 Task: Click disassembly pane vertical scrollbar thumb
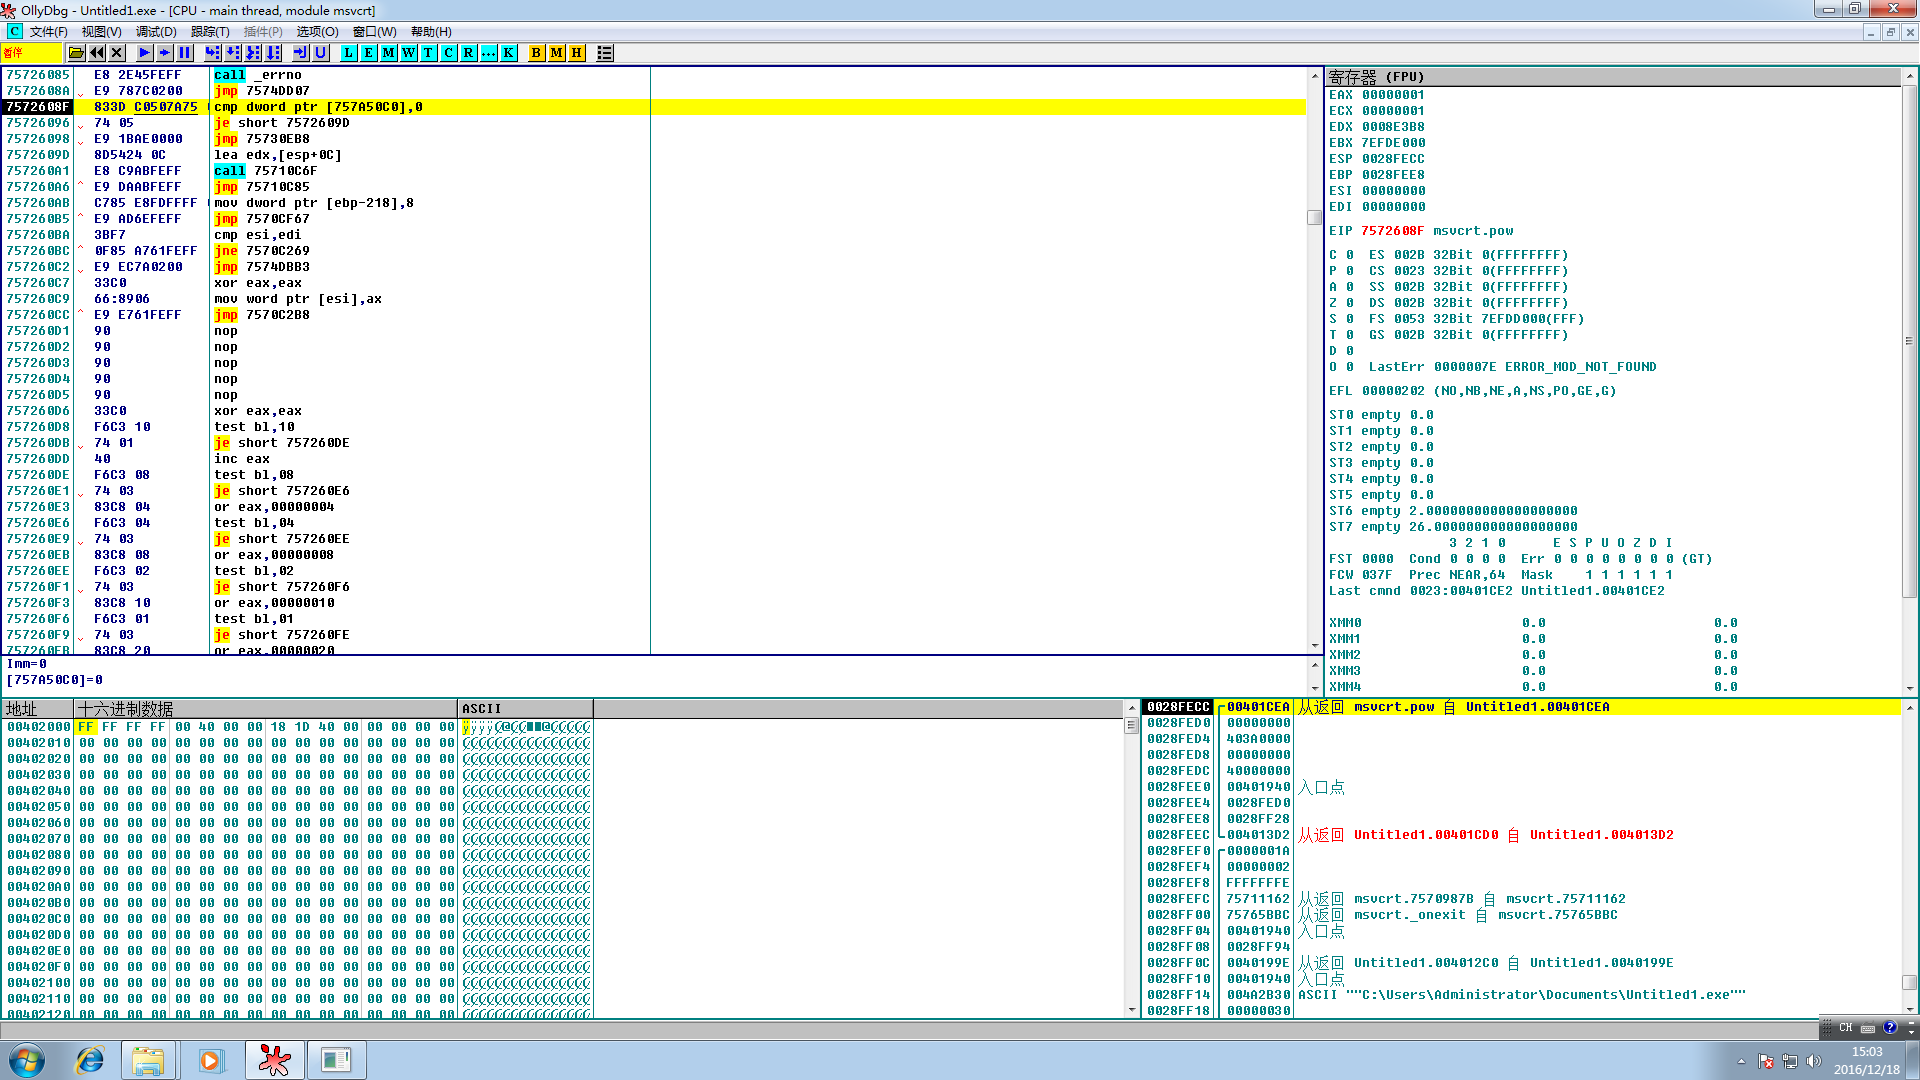click(1315, 217)
